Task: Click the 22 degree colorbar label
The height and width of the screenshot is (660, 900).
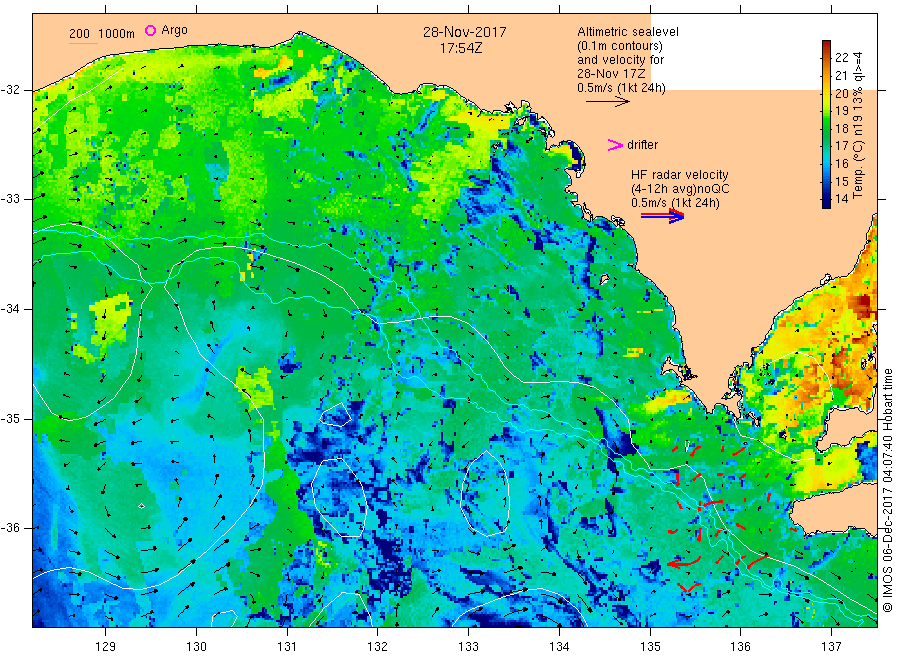Action: [841, 57]
